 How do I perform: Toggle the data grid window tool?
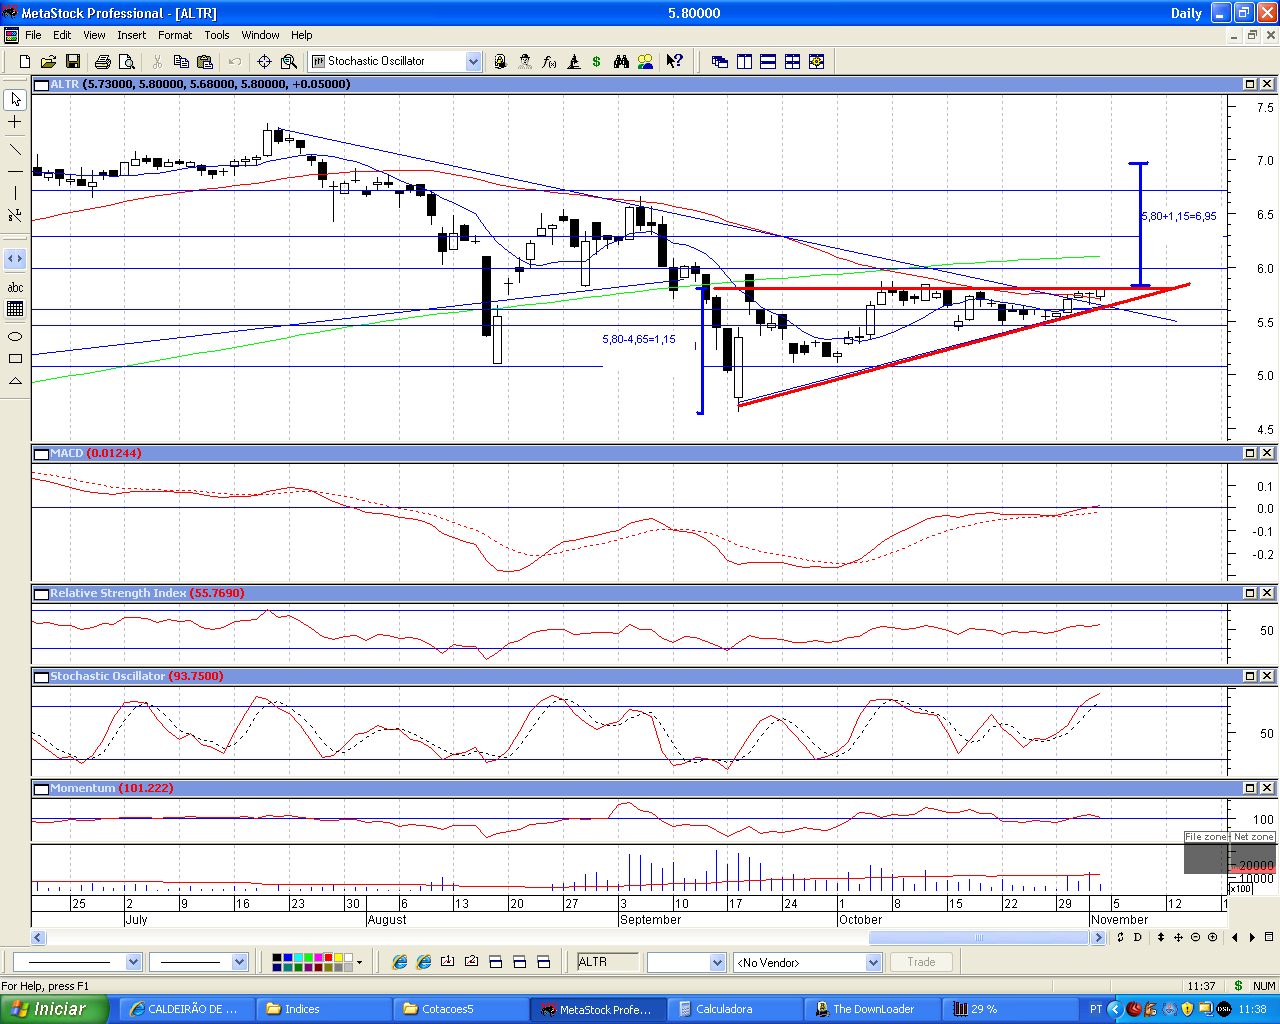point(15,309)
